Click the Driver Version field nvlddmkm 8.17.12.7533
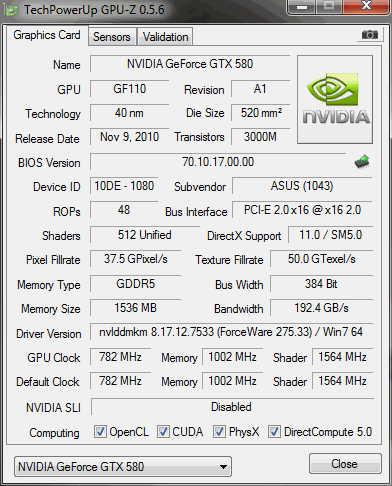This screenshot has height=486, width=392. (x=231, y=332)
